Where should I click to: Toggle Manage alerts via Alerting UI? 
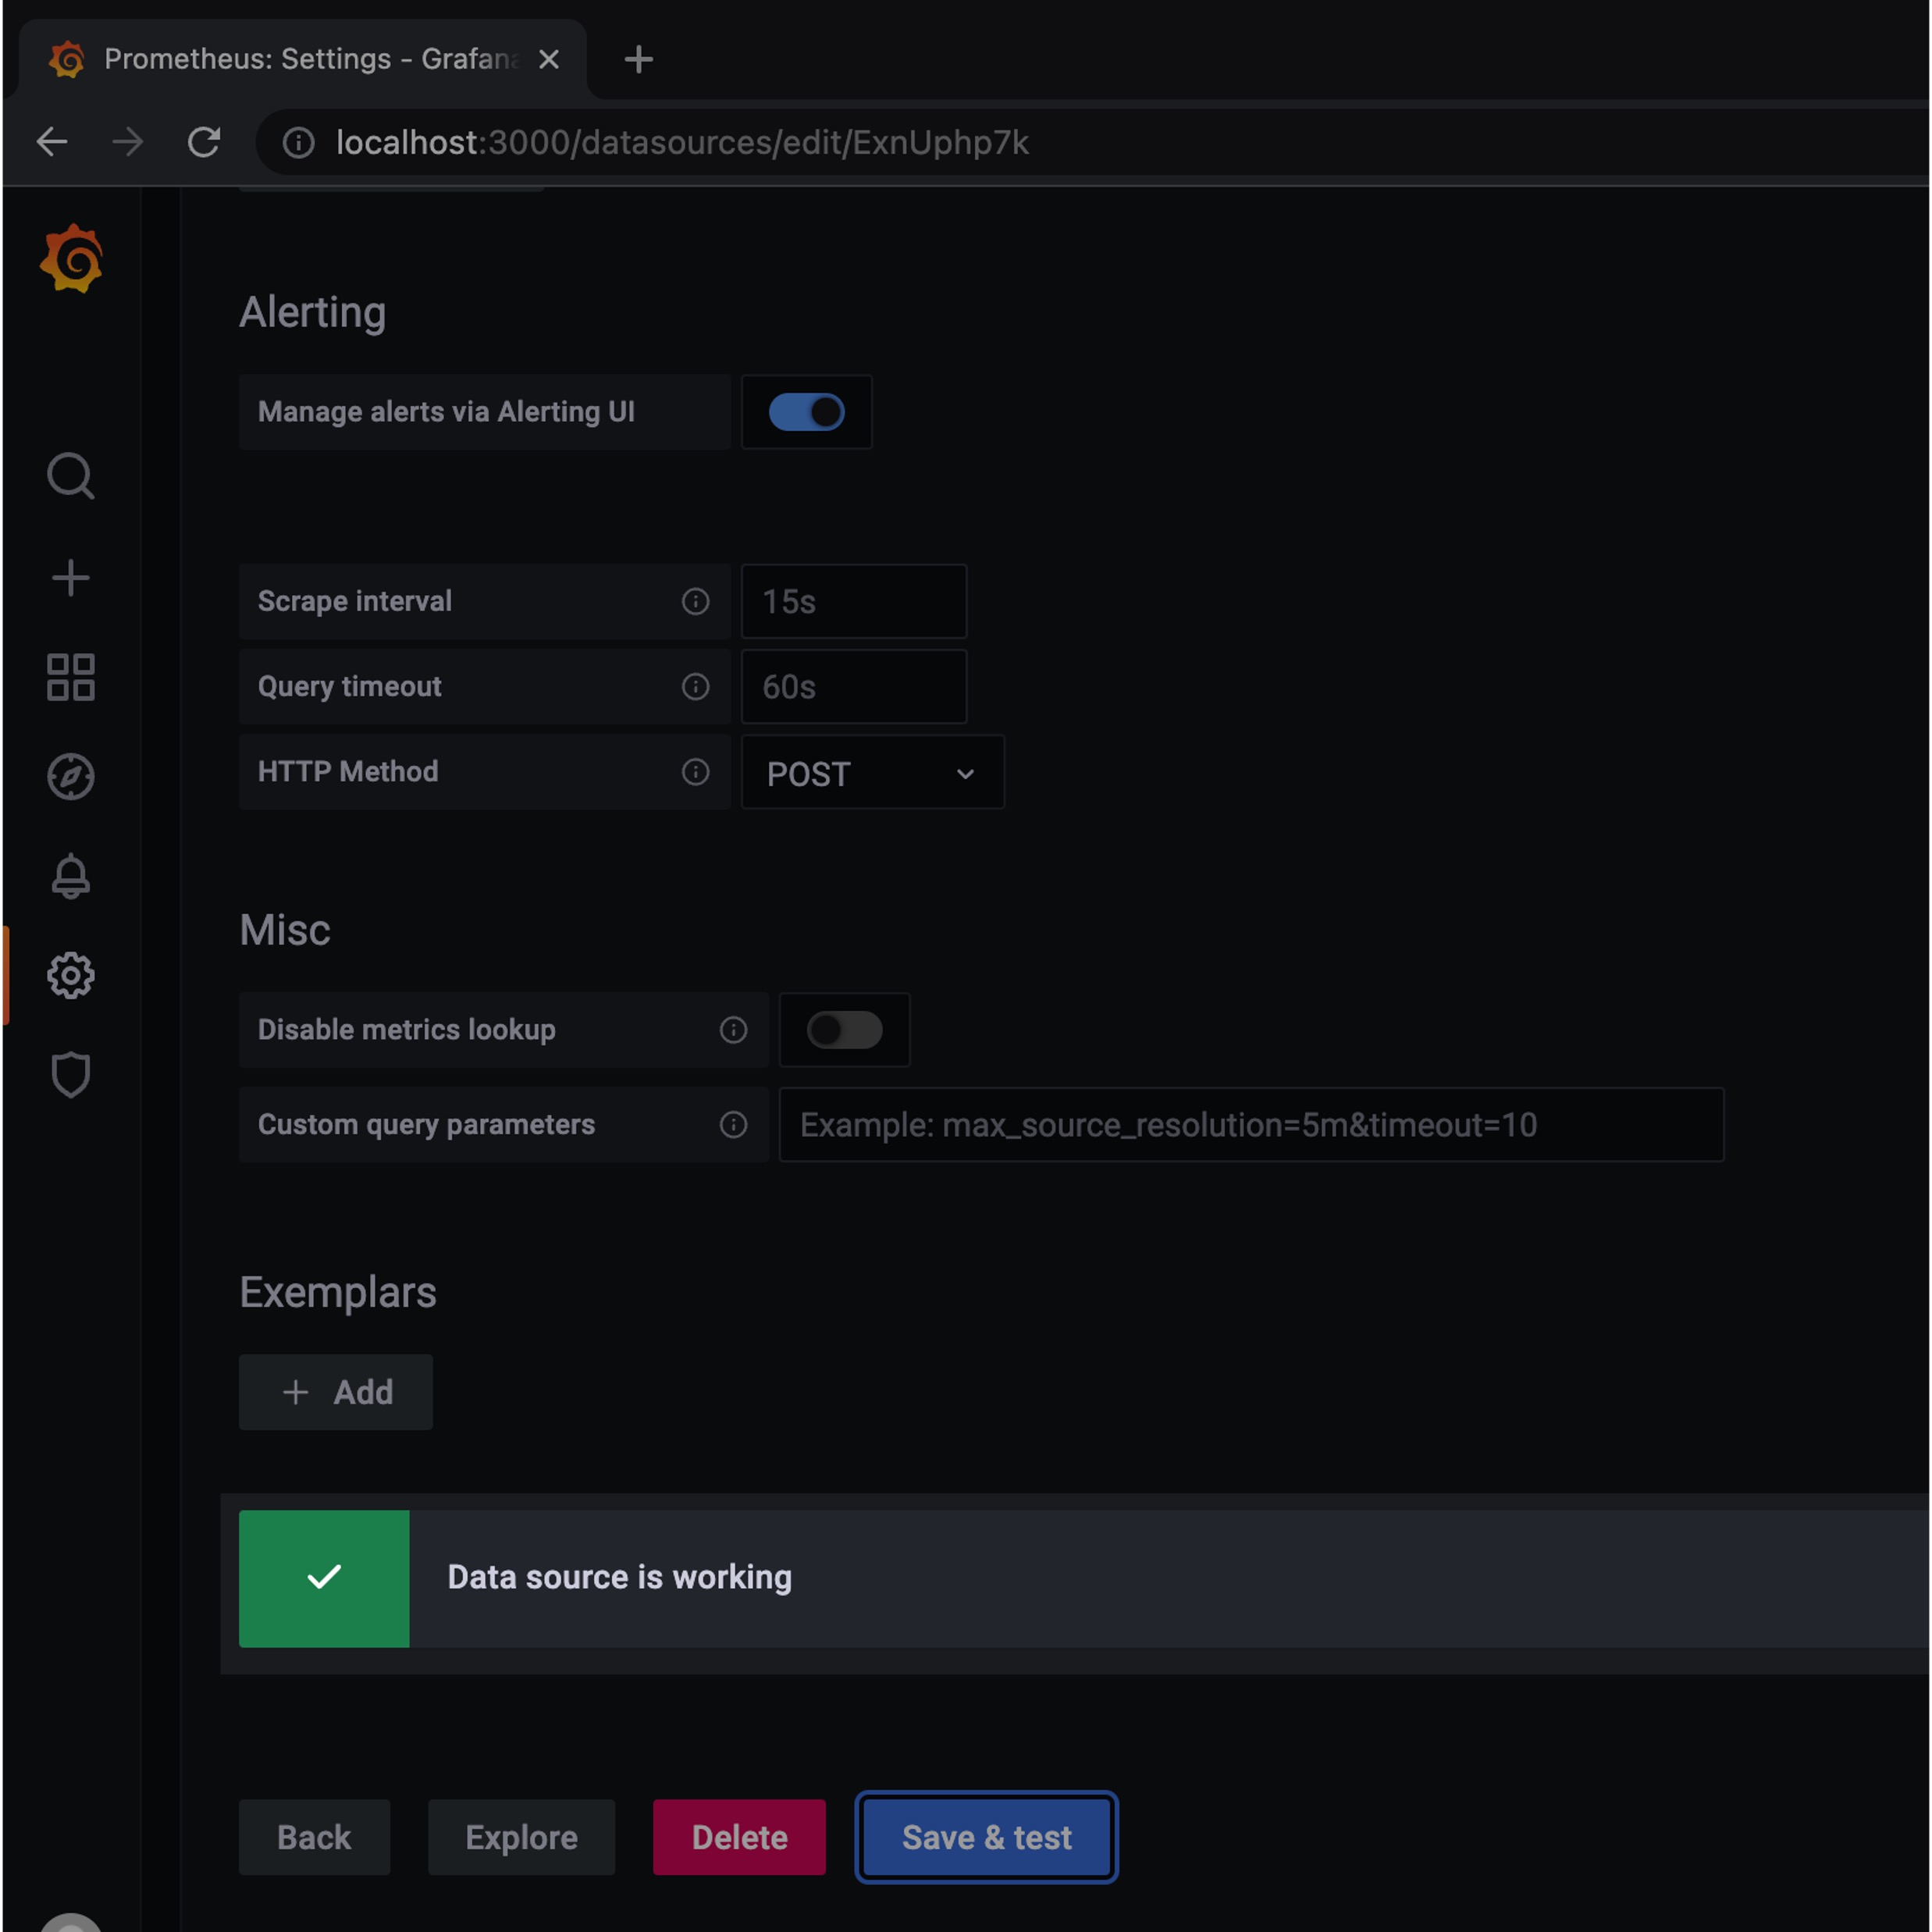[806, 412]
